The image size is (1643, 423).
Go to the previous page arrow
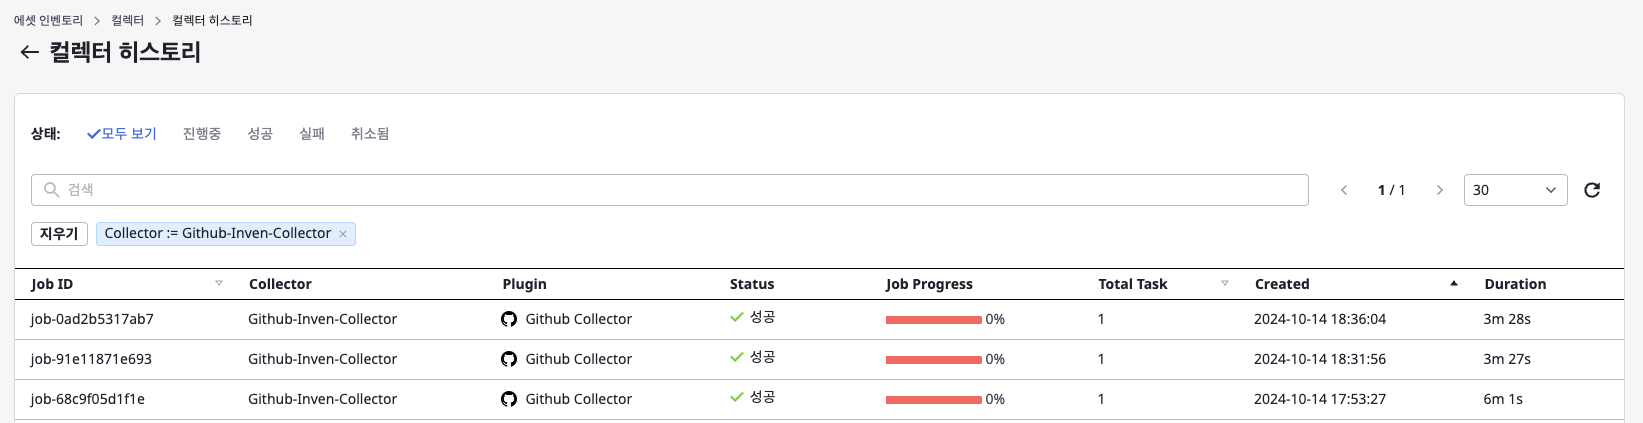click(x=1344, y=190)
